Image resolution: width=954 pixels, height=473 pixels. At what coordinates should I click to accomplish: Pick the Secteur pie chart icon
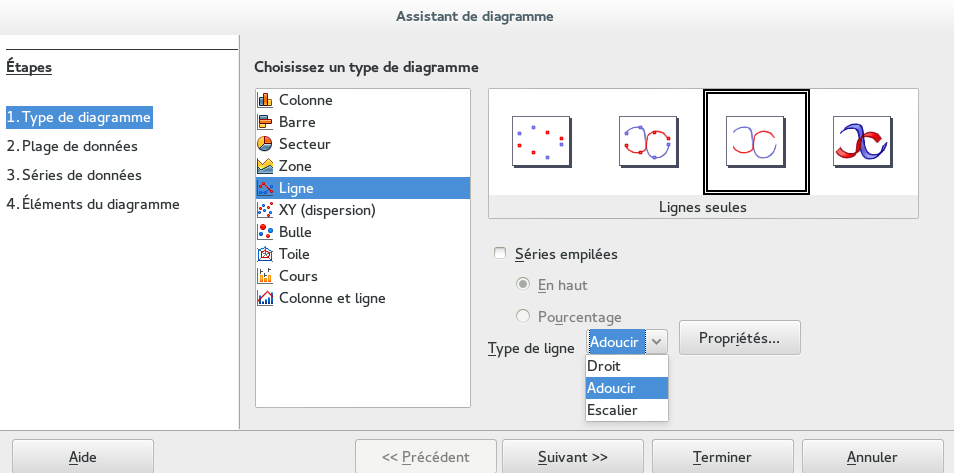click(x=265, y=144)
